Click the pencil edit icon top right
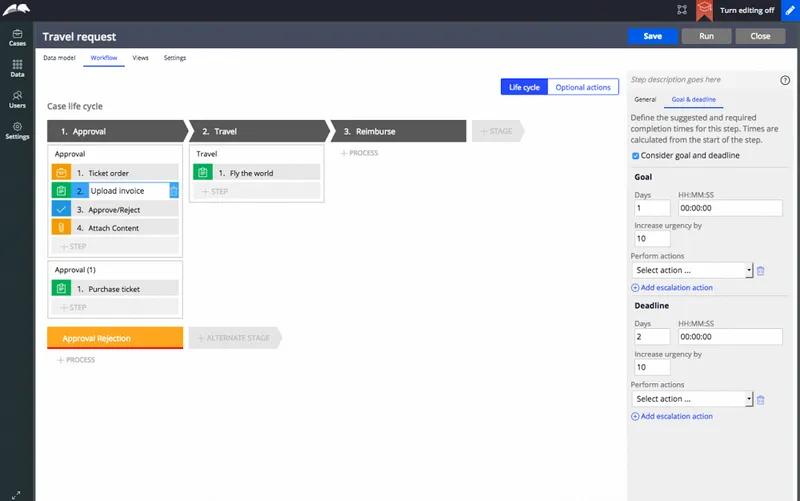 coord(790,10)
